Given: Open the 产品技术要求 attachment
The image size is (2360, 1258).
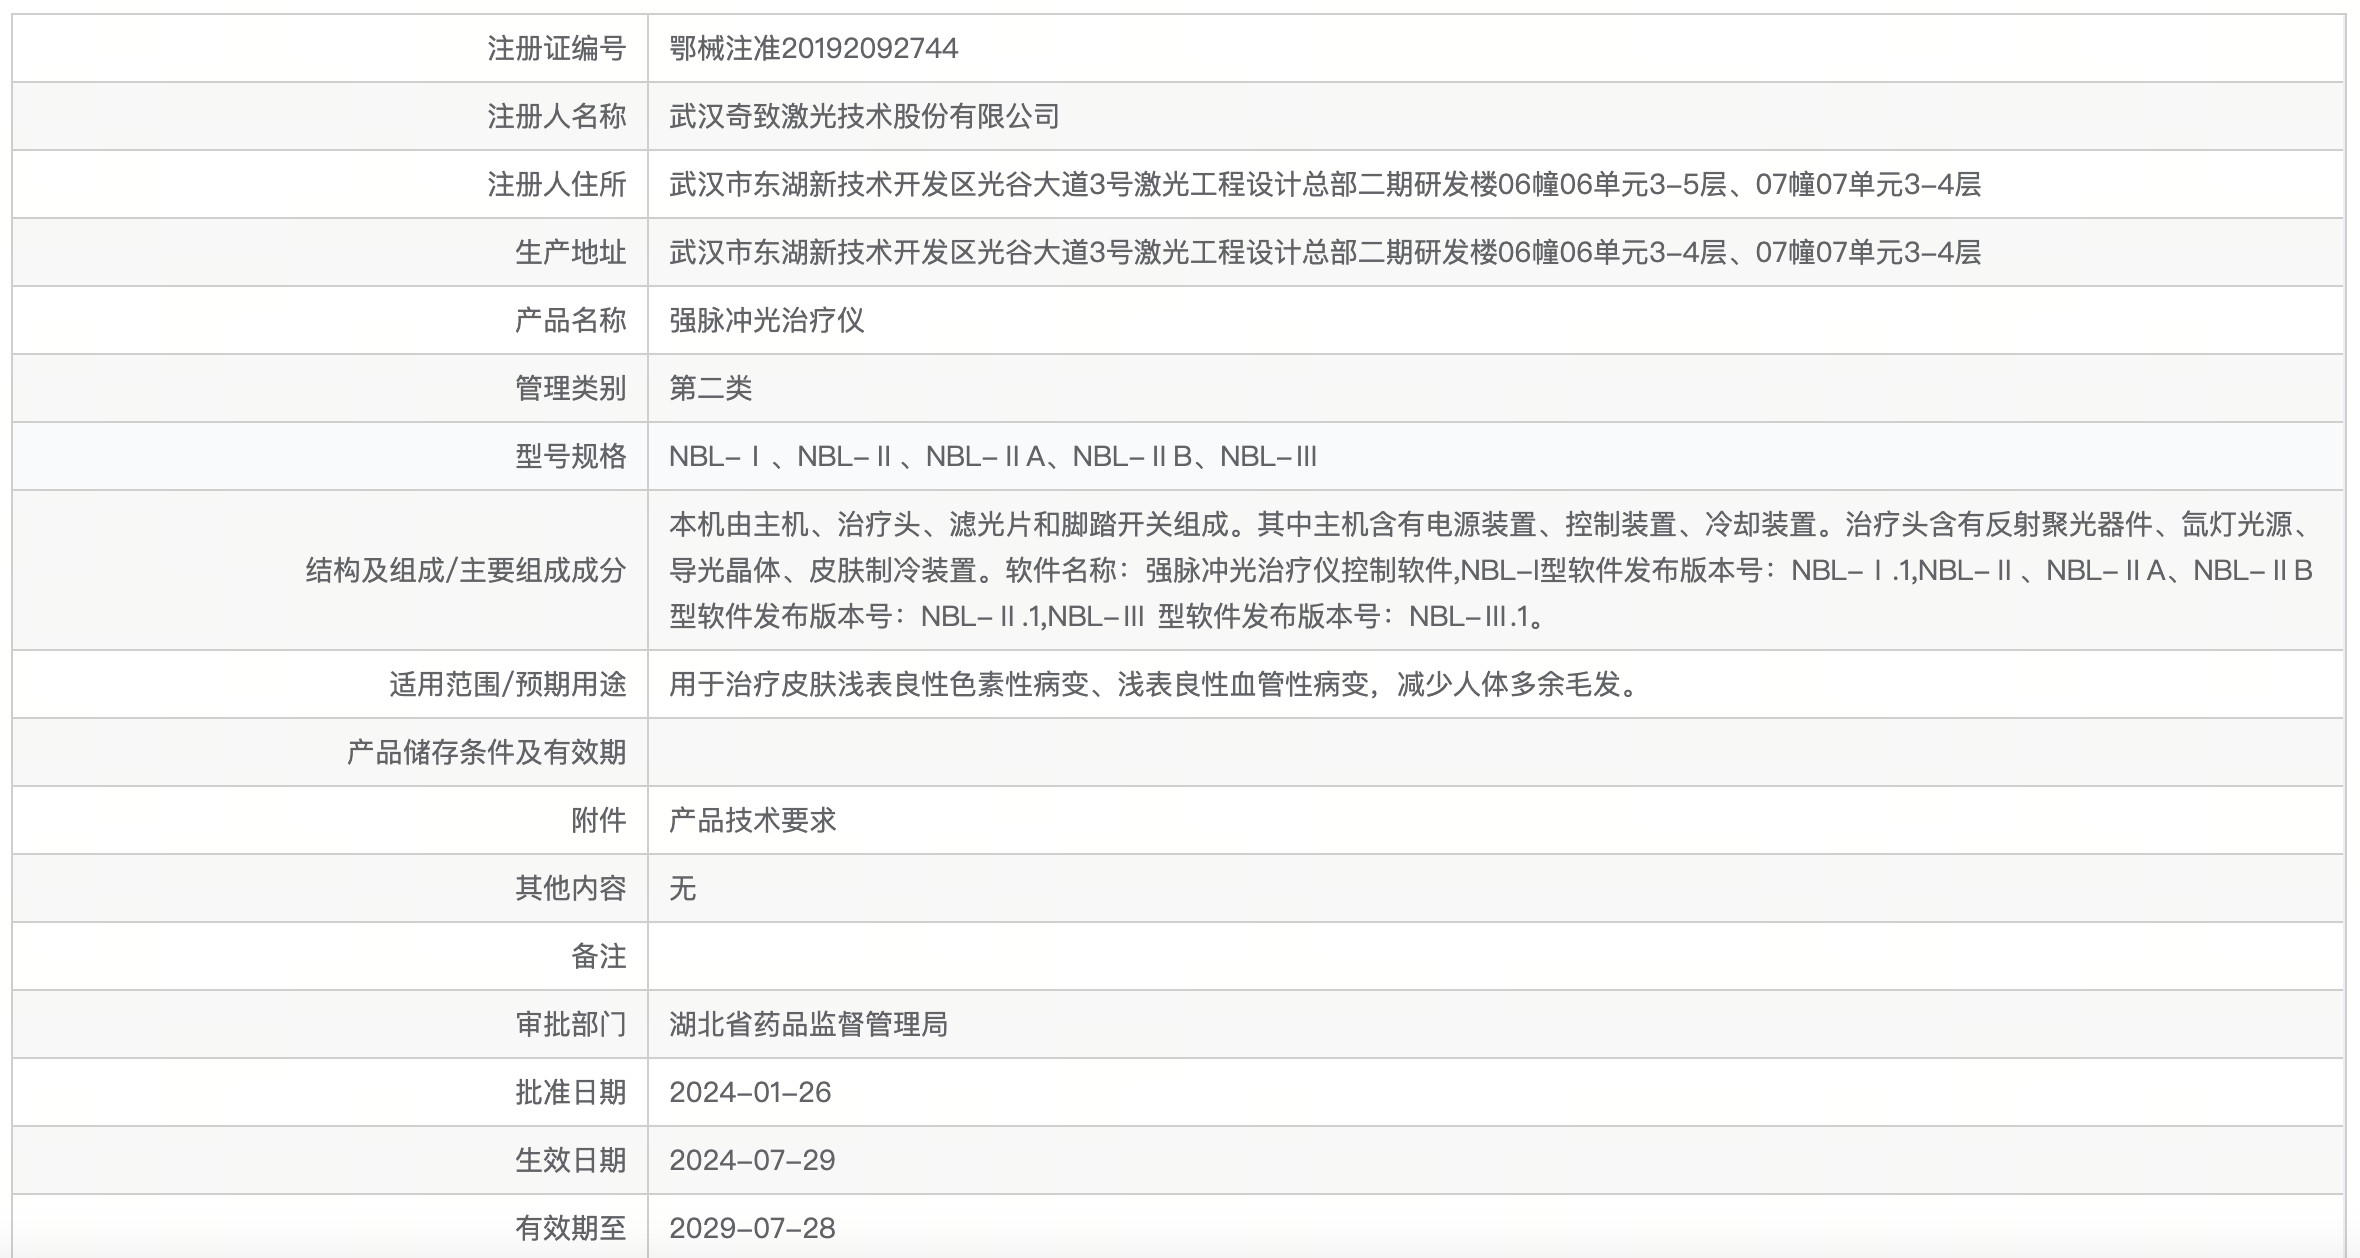Looking at the screenshot, I should pos(752,820).
